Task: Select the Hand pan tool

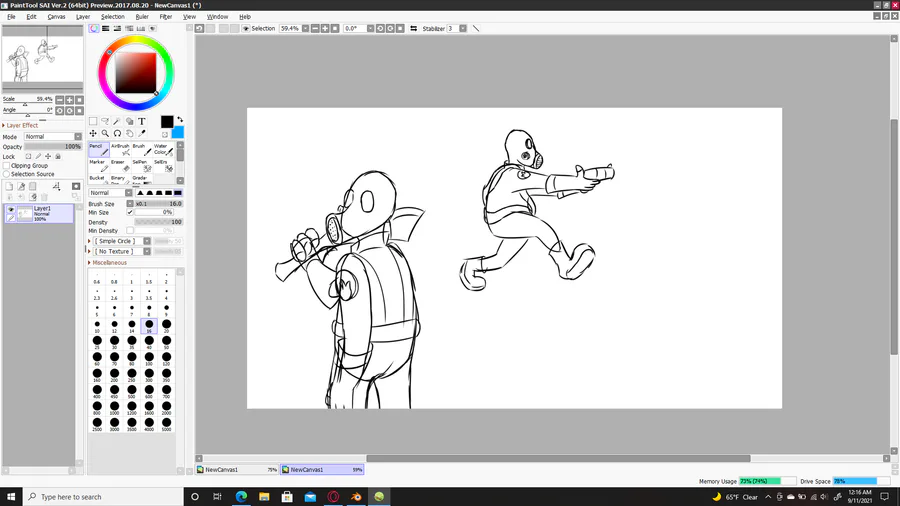Action: pyautogui.click(x=130, y=133)
